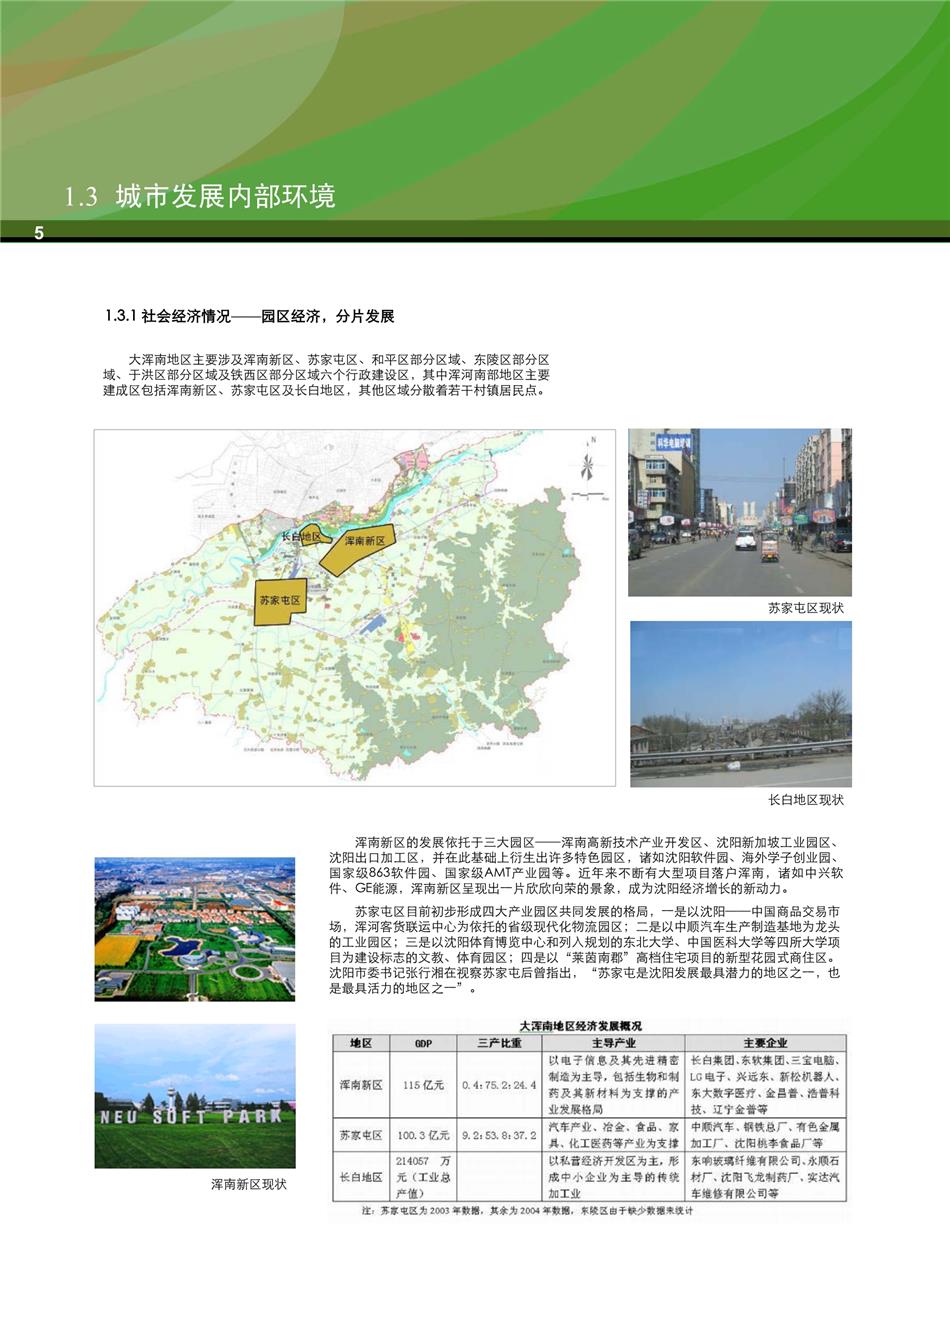Open the street photo above caption '苏家屯区现状'

740,513
